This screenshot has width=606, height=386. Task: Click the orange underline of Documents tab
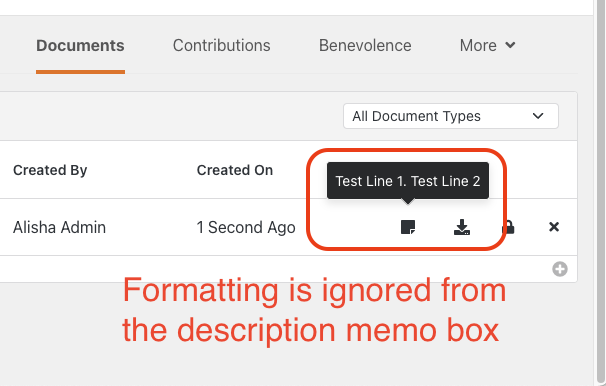click(x=80, y=71)
